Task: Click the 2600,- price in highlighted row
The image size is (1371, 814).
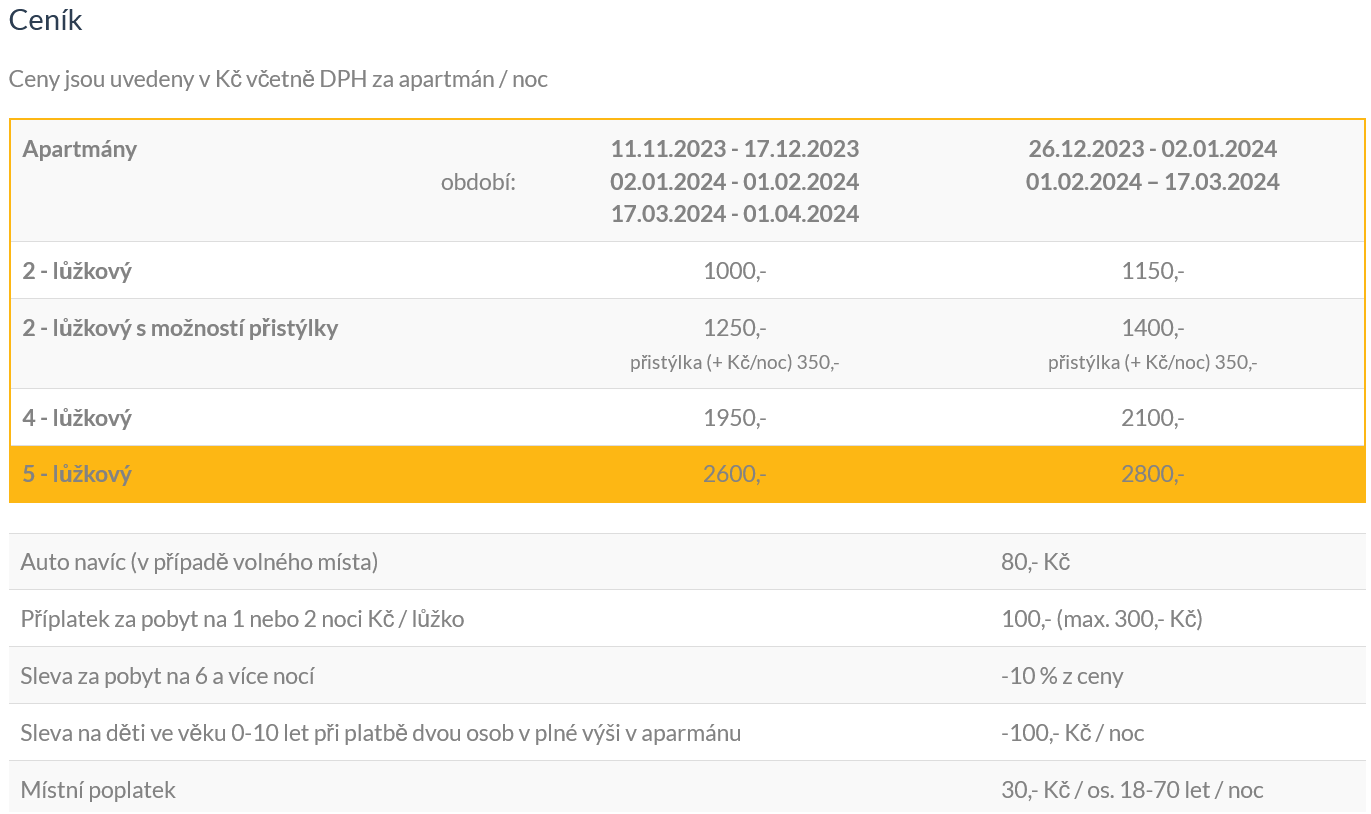Action: click(x=734, y=474)
